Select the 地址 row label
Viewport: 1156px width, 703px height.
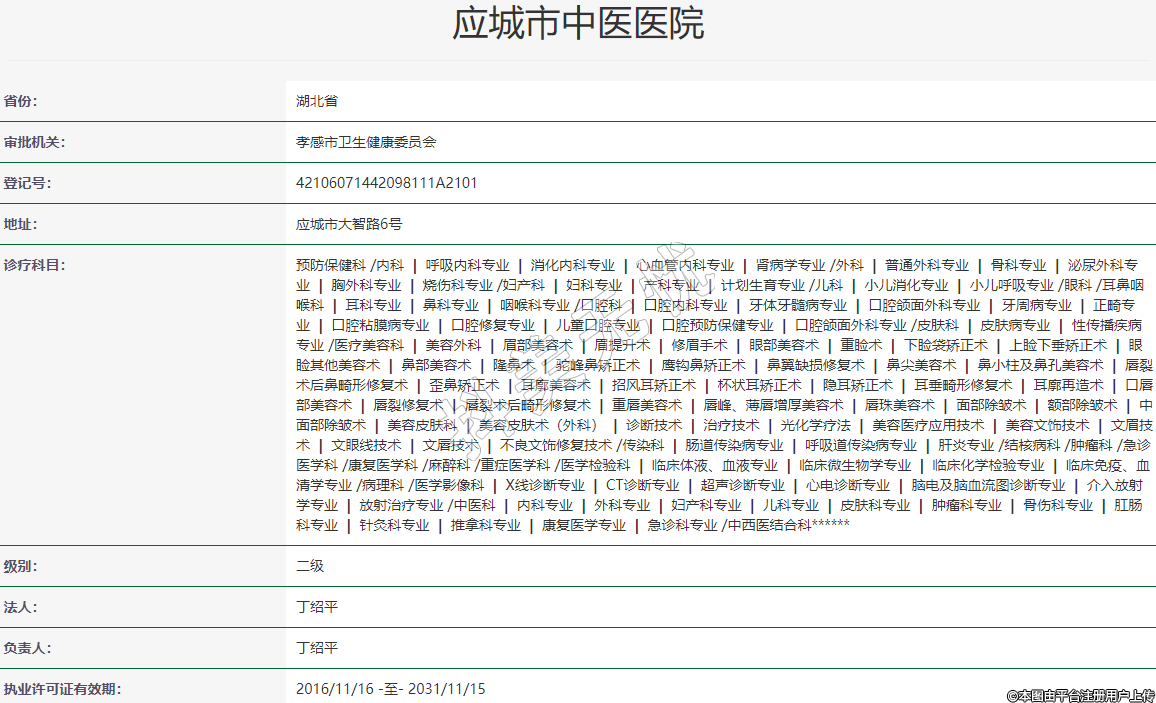tap(20, 224)
